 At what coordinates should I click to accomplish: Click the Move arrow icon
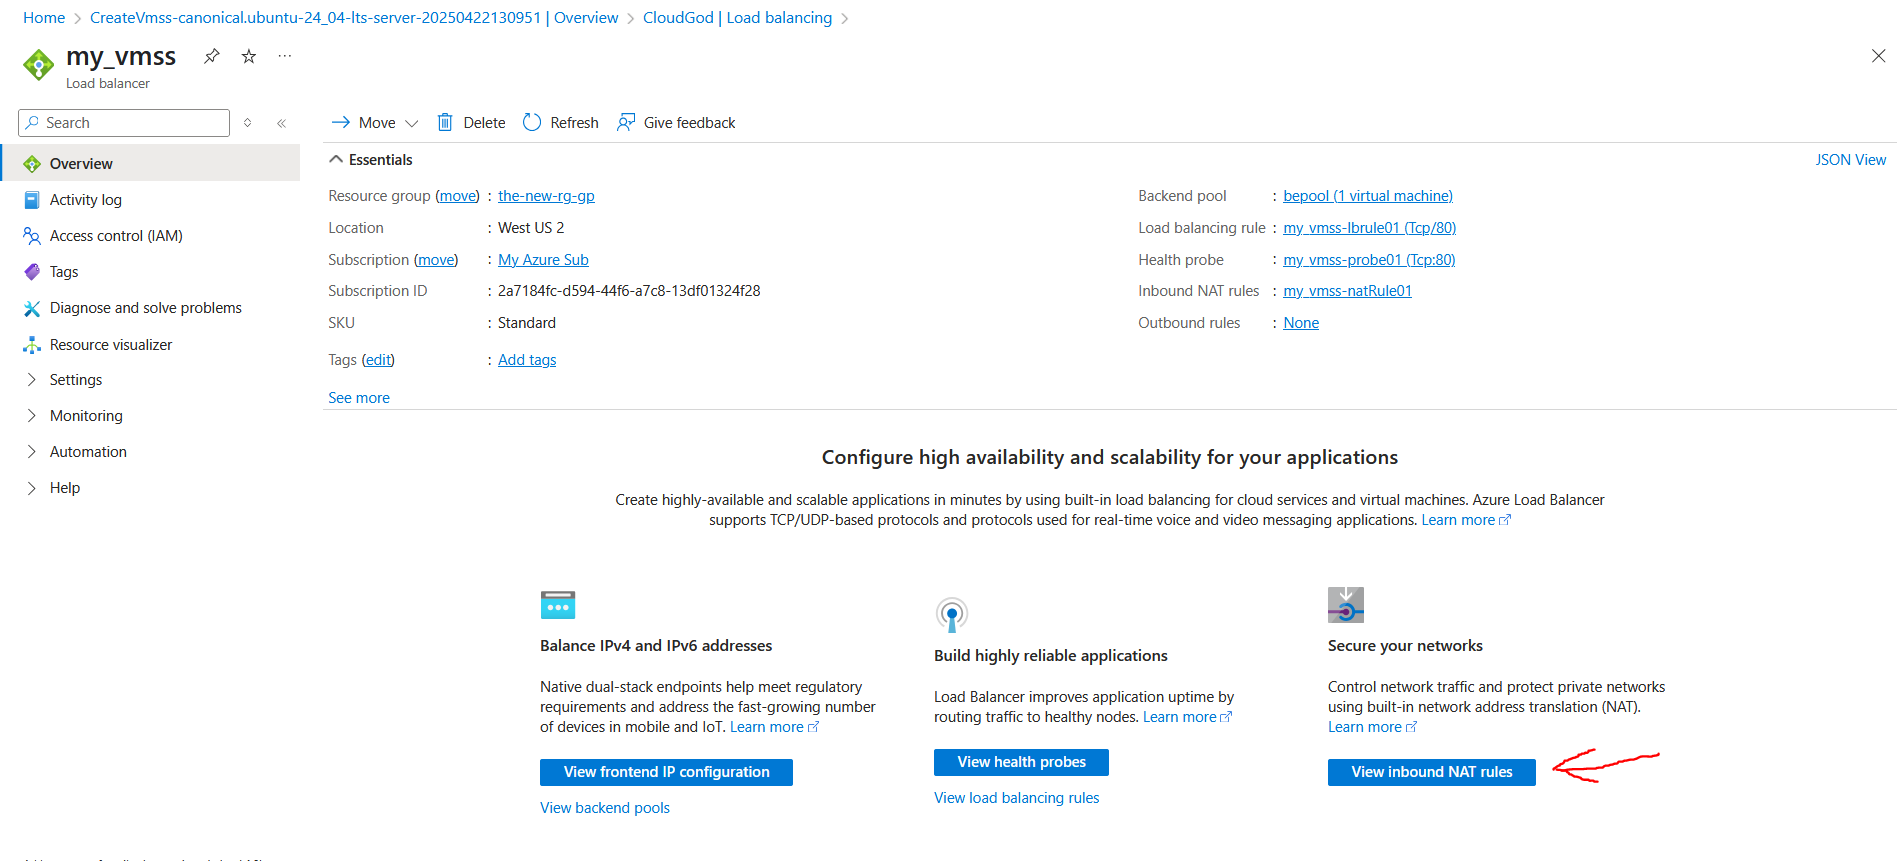[x=340, y=122]
